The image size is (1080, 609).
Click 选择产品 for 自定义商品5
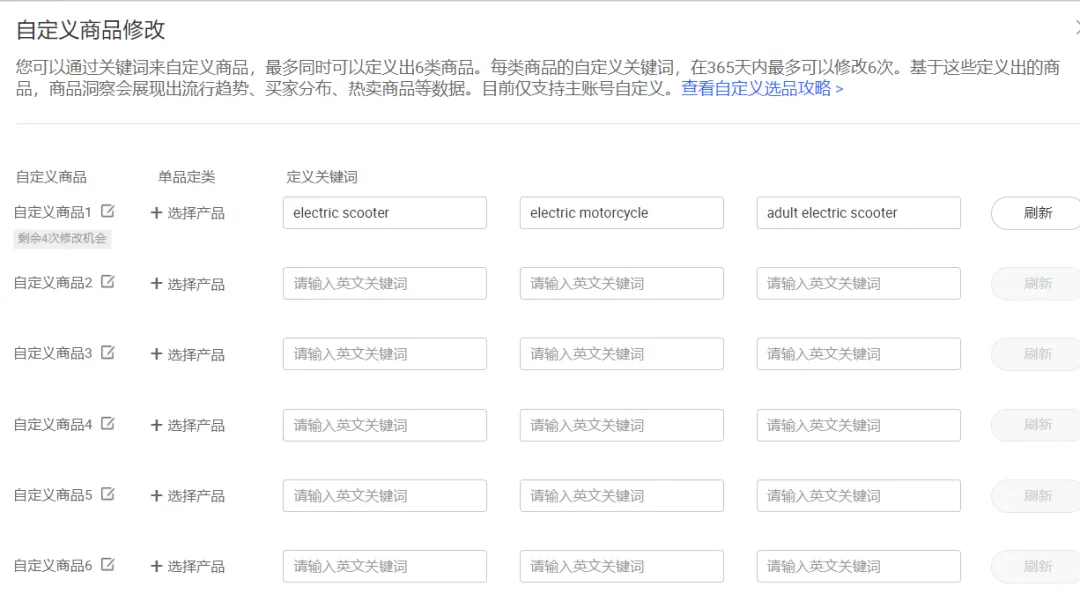click(187, 496)
